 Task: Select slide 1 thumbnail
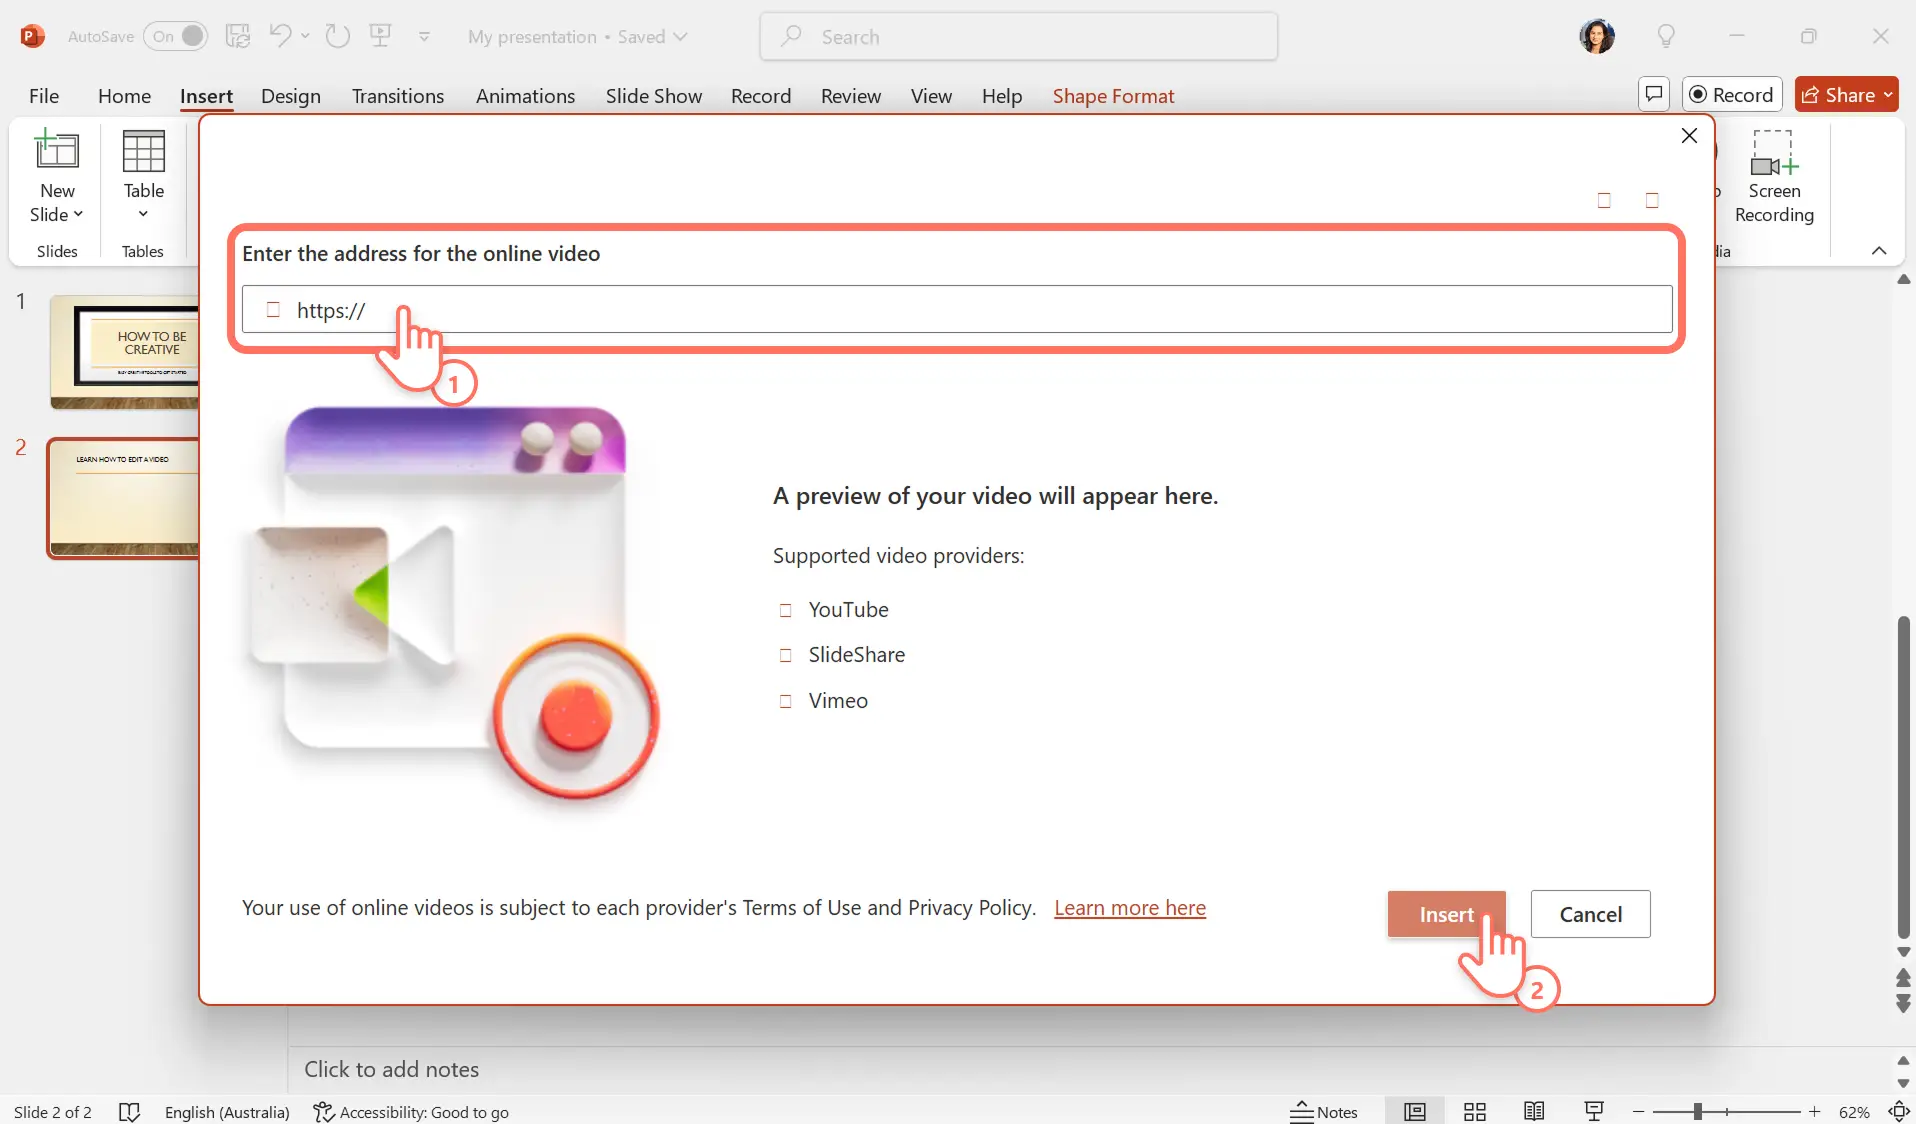click(124, 352)
